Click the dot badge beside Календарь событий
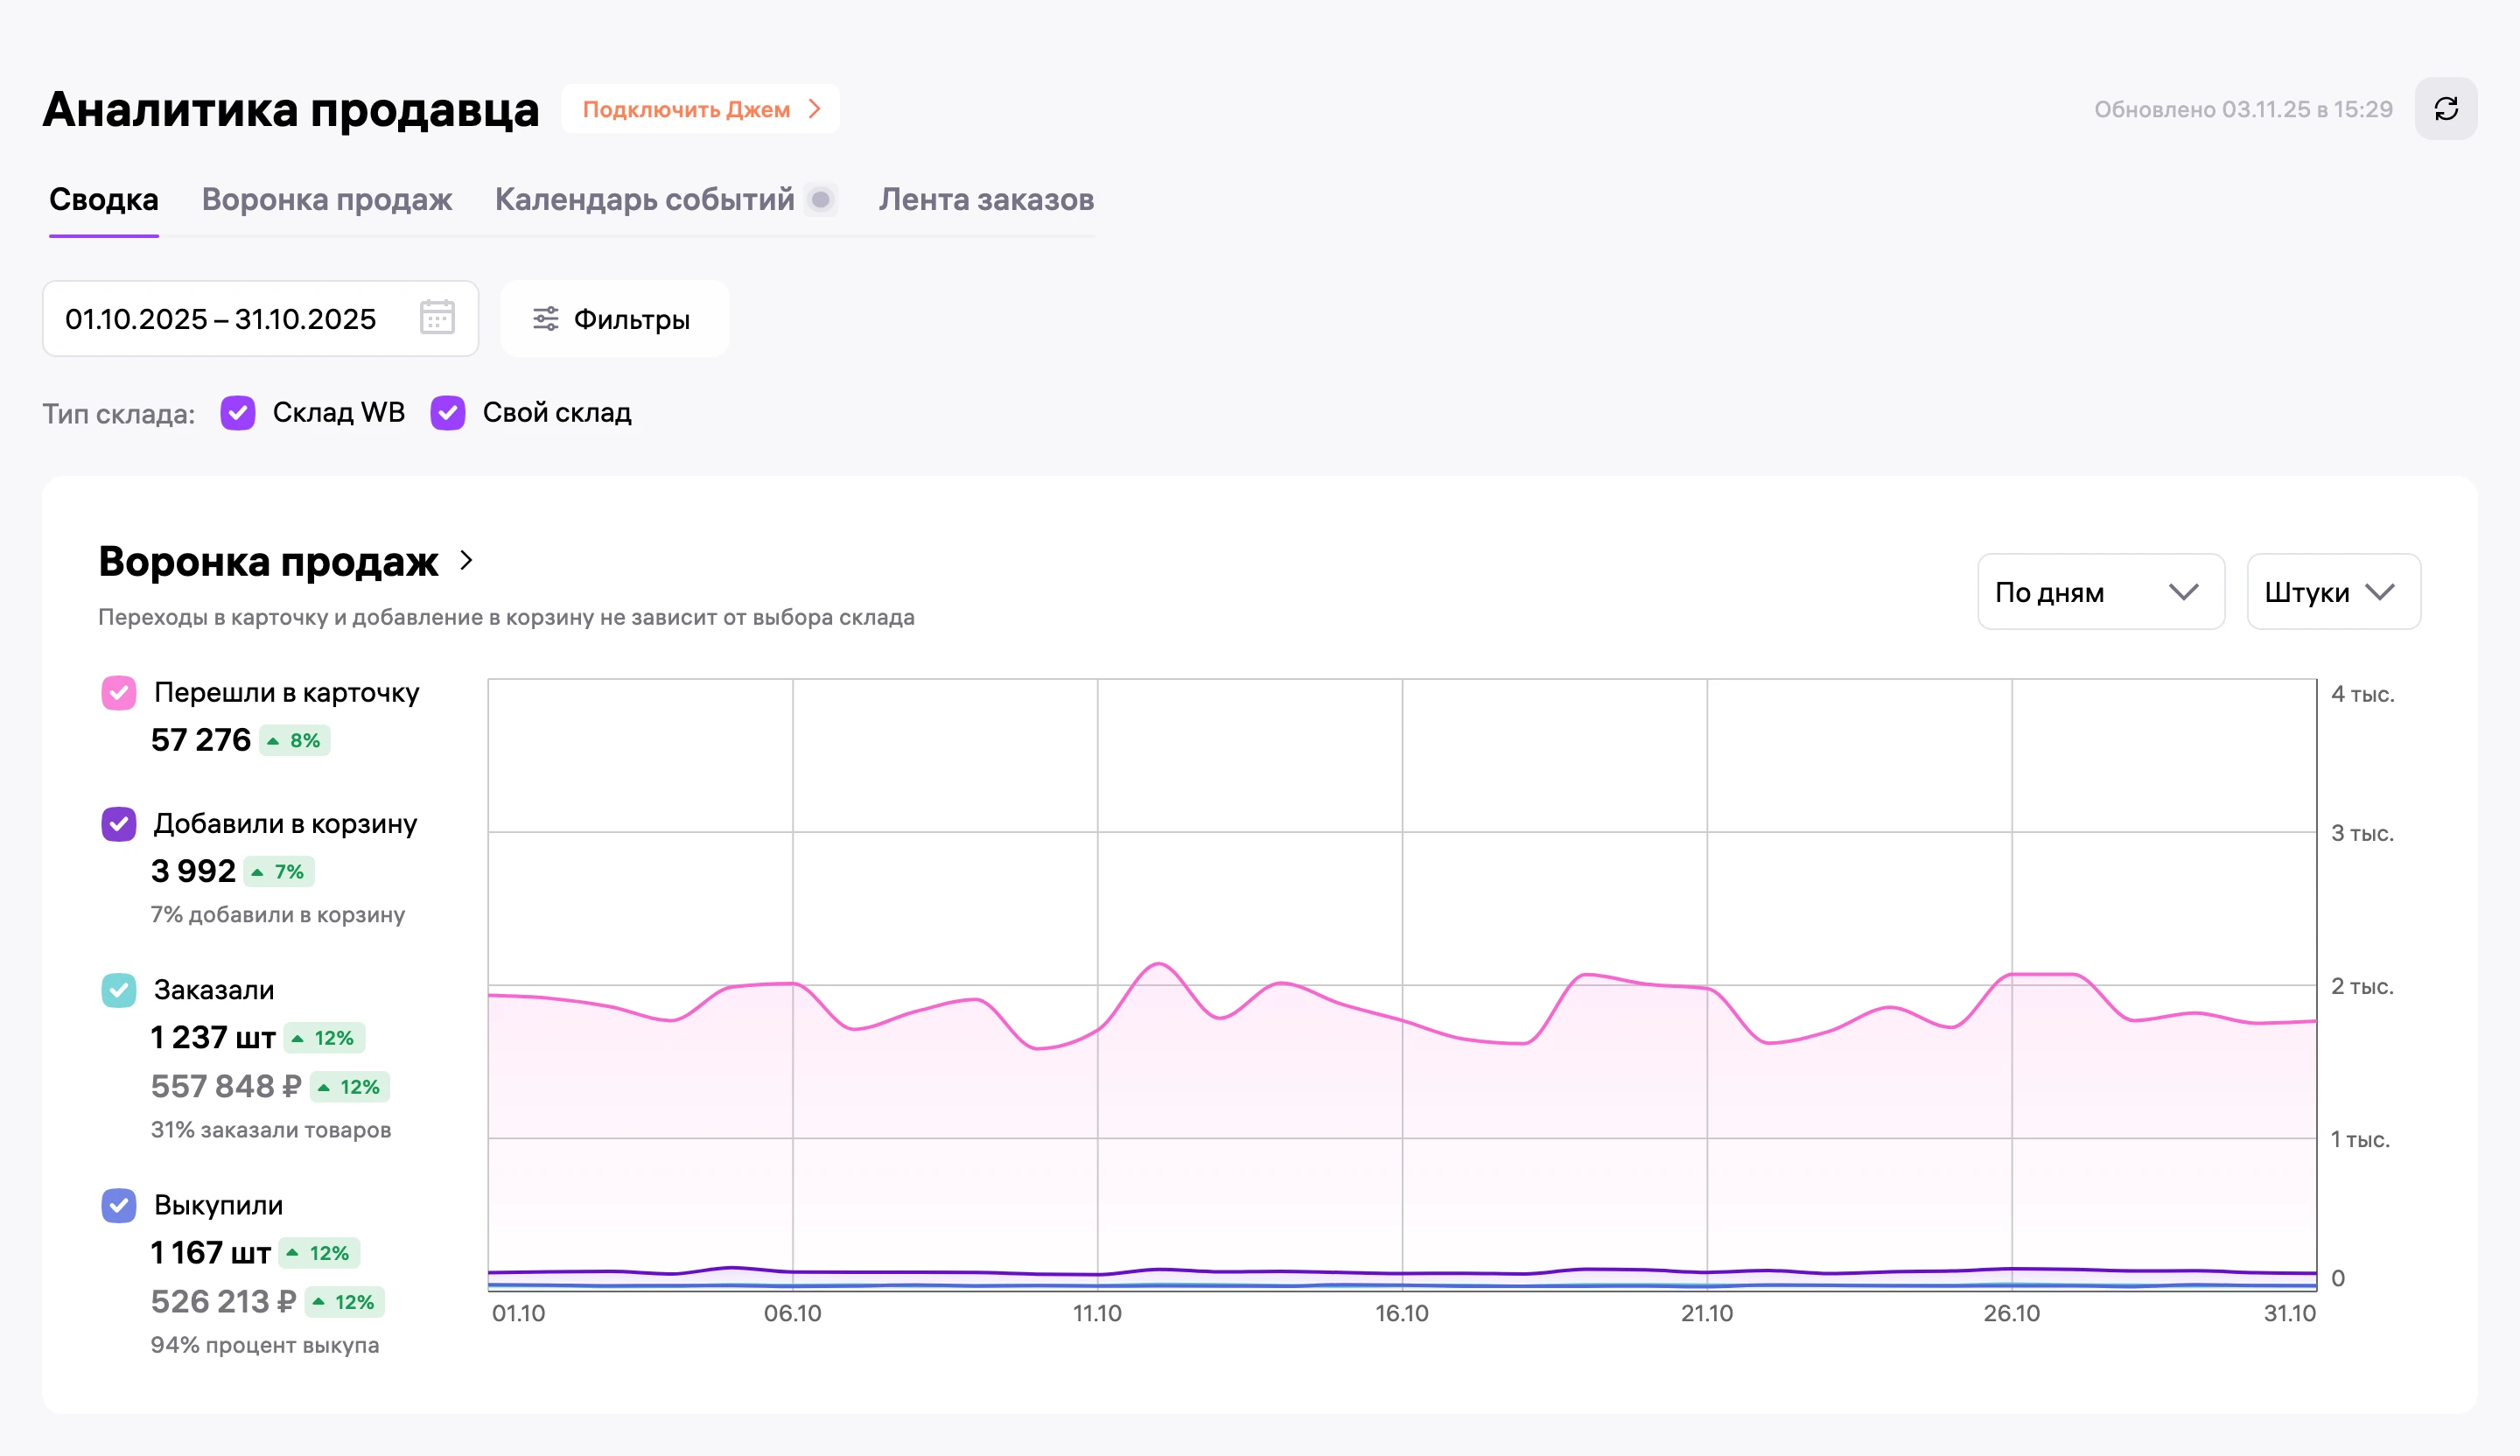Viewport: 2520px width, 1456px height. [821, 200]
